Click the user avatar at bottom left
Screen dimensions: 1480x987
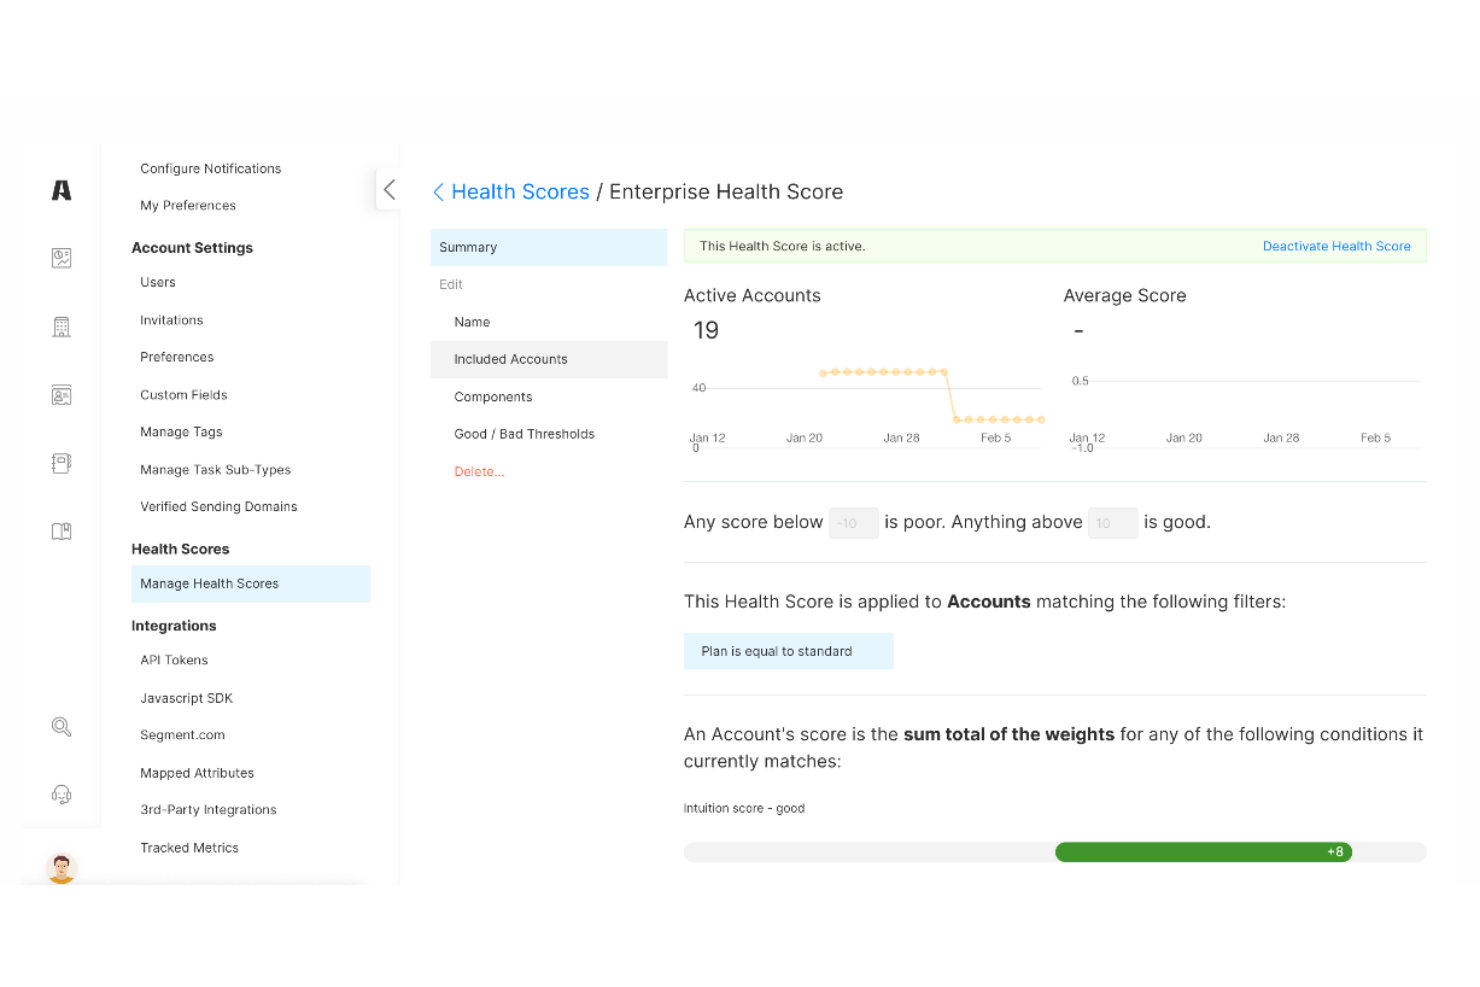tap(61, 867)
